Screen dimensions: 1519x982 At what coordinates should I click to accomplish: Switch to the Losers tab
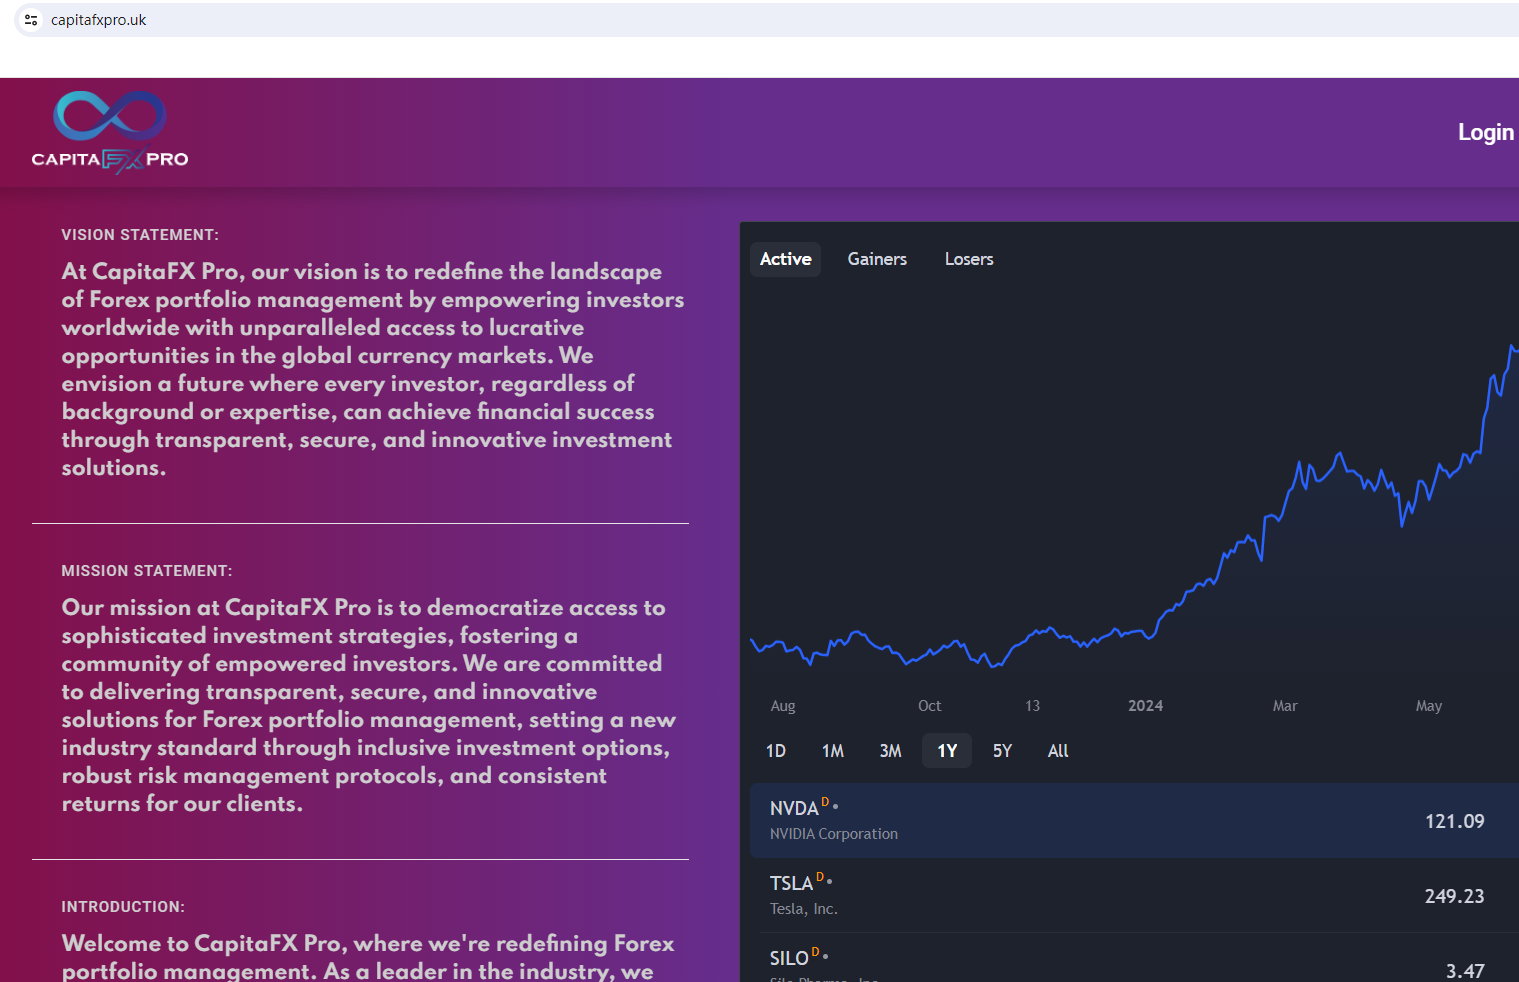click(x=969, y=259)
